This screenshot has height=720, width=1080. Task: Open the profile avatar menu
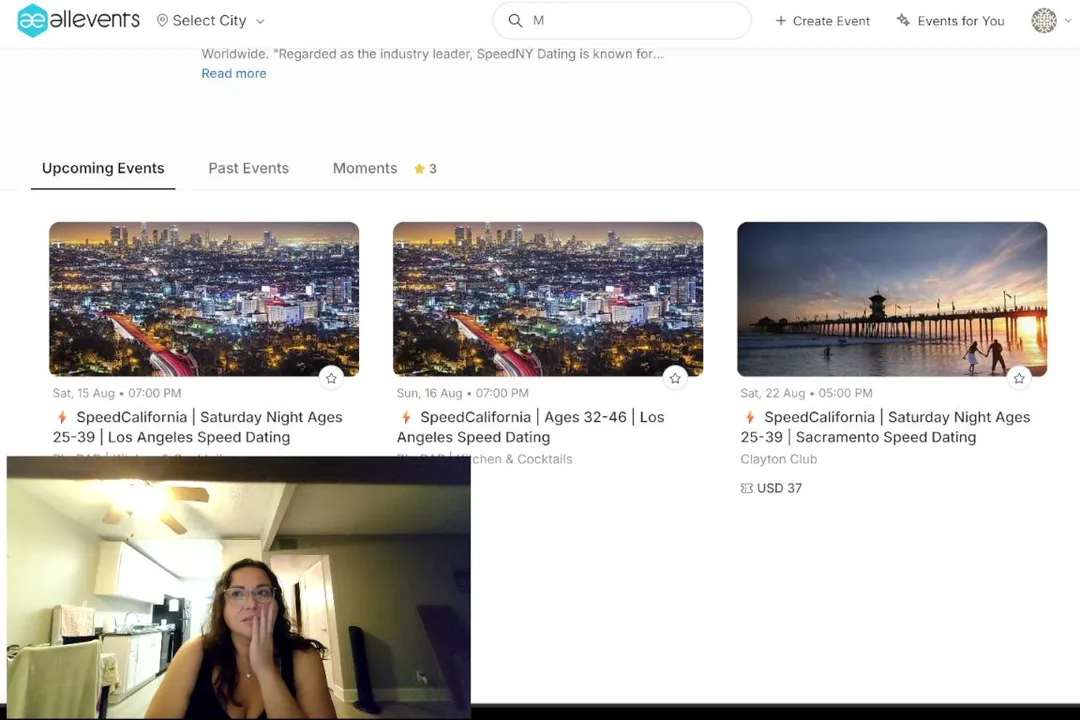pos(1044,21)
